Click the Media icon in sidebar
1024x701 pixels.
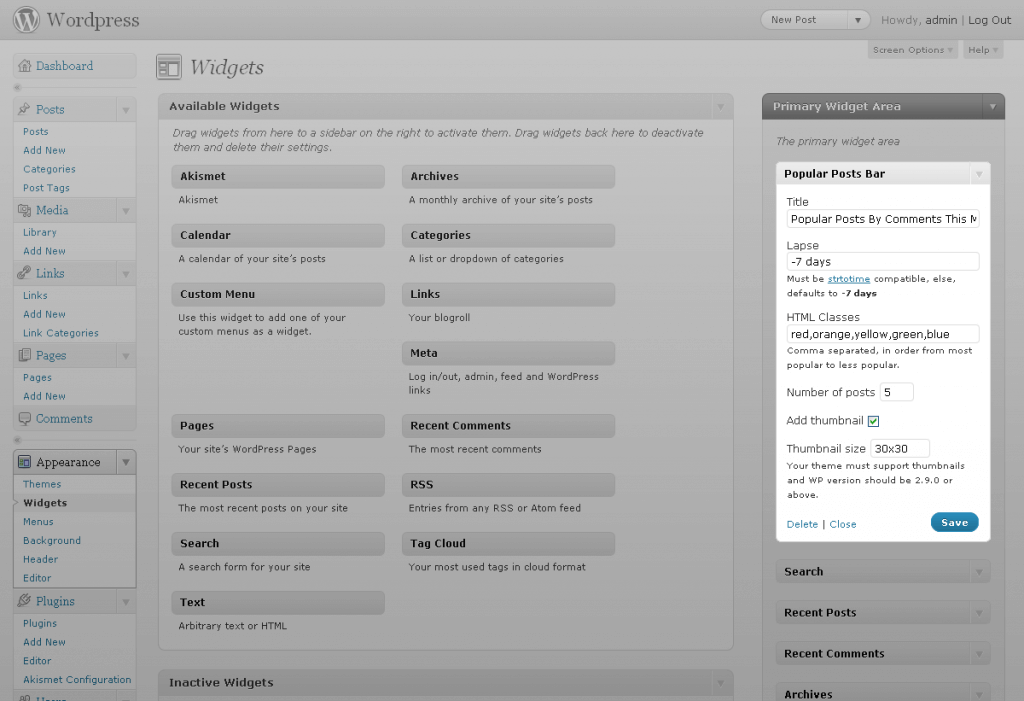pos(25,210)
